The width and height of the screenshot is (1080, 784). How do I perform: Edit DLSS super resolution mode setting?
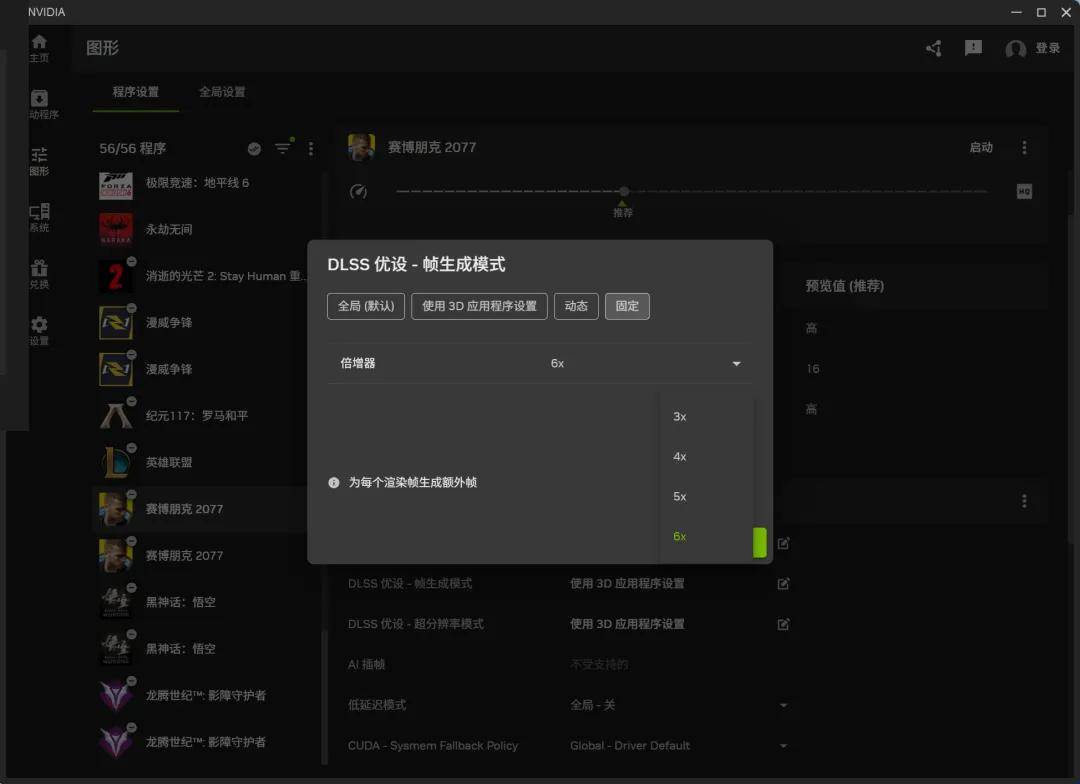click(x=783, y=624)
